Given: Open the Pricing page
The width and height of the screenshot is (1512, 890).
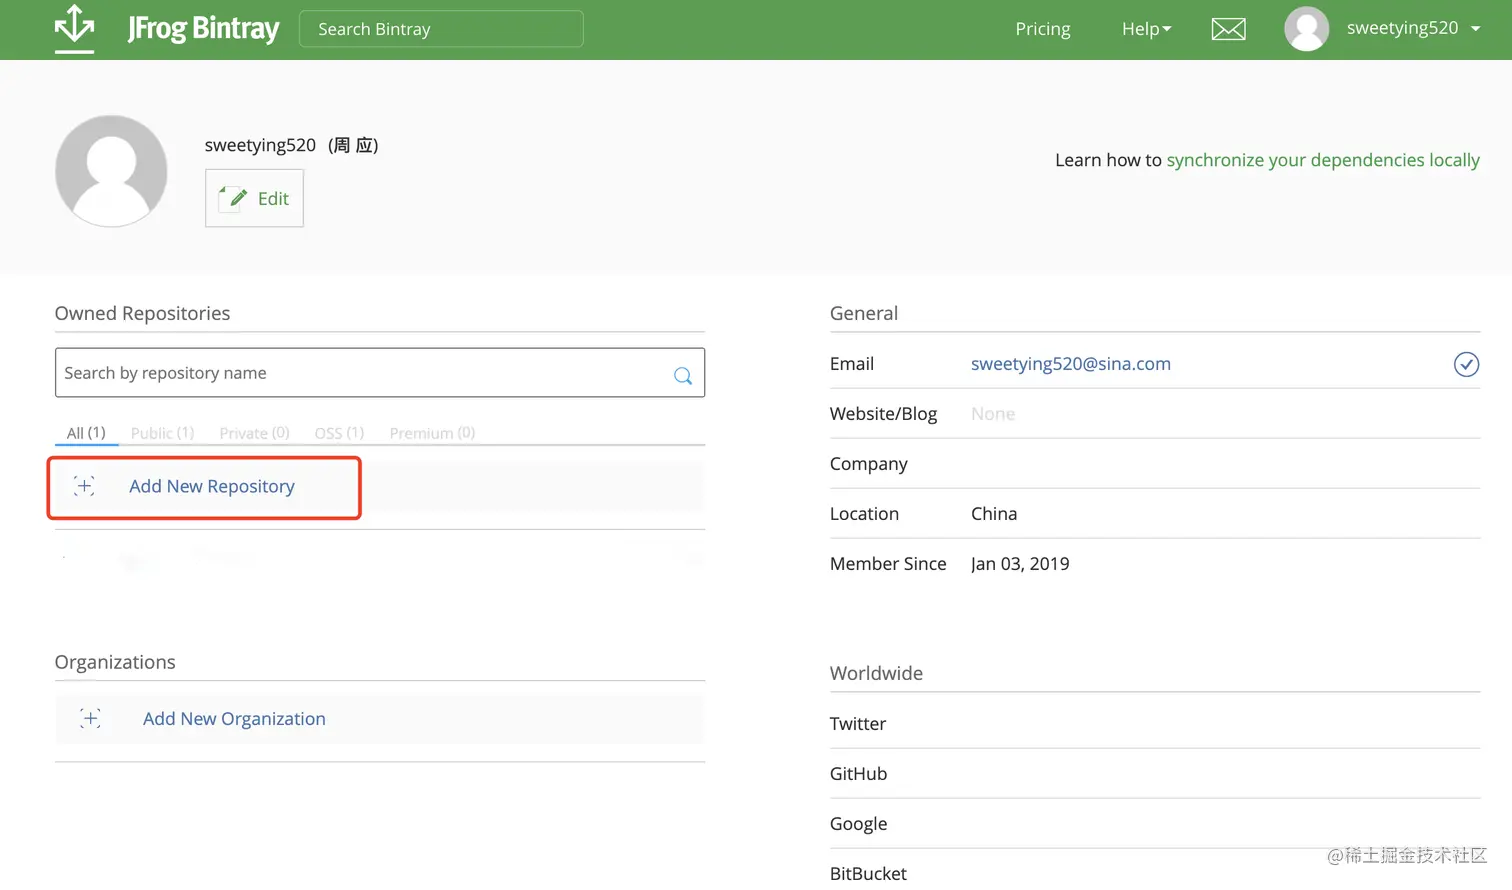Looking at the screenshot, I should tap(1043, 29).
